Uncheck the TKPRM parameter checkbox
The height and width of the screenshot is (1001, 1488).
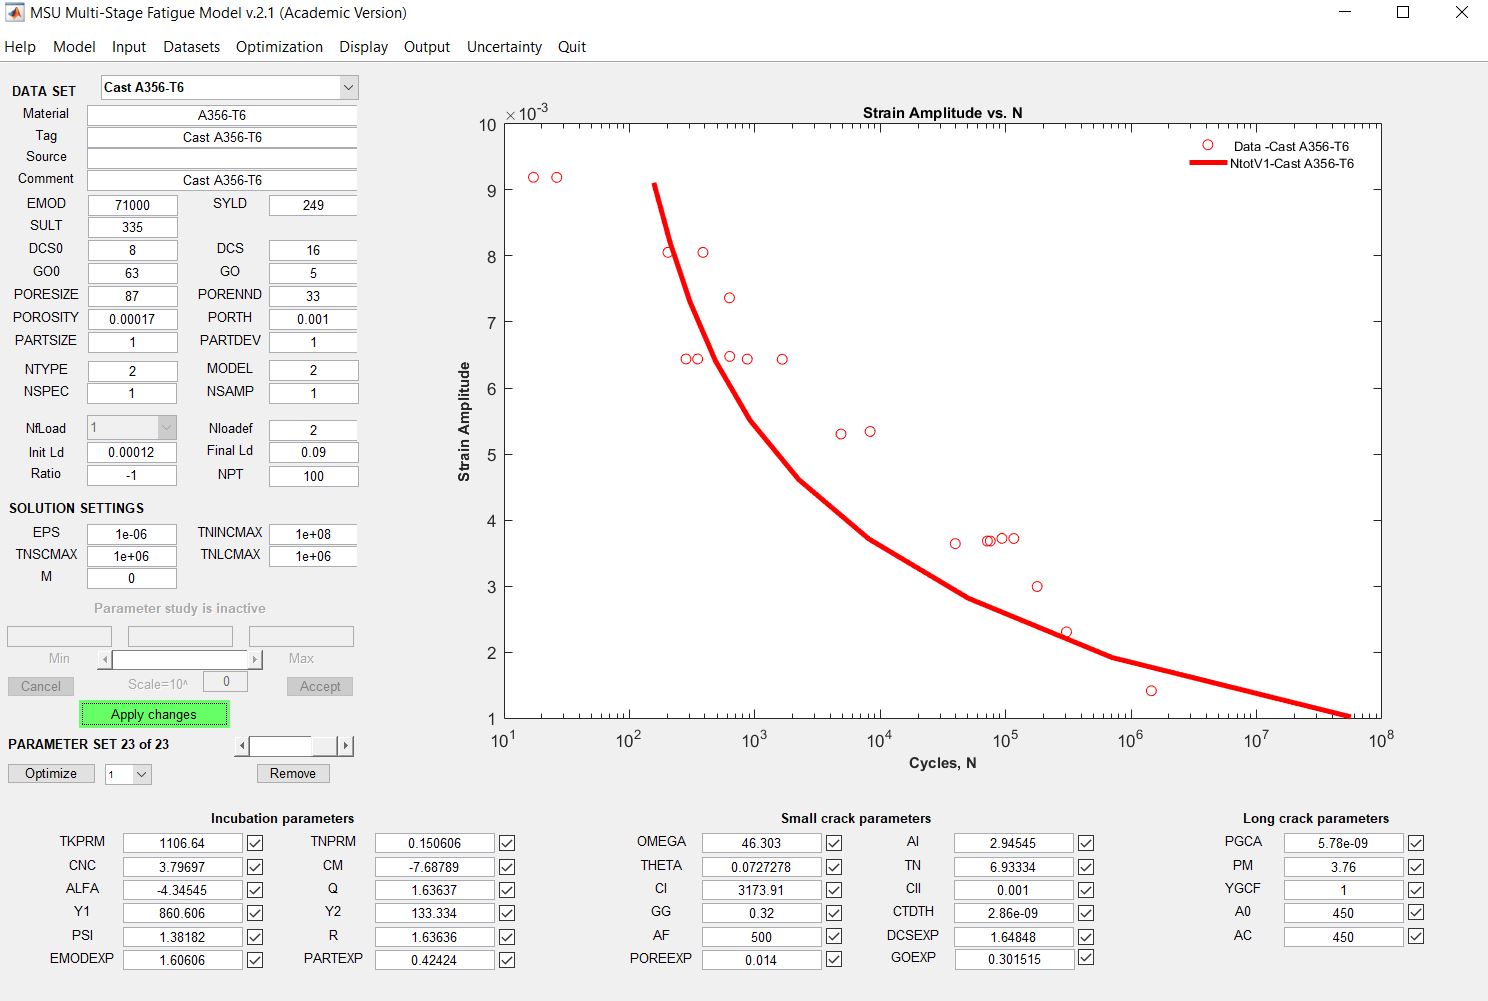click(255, 843)
